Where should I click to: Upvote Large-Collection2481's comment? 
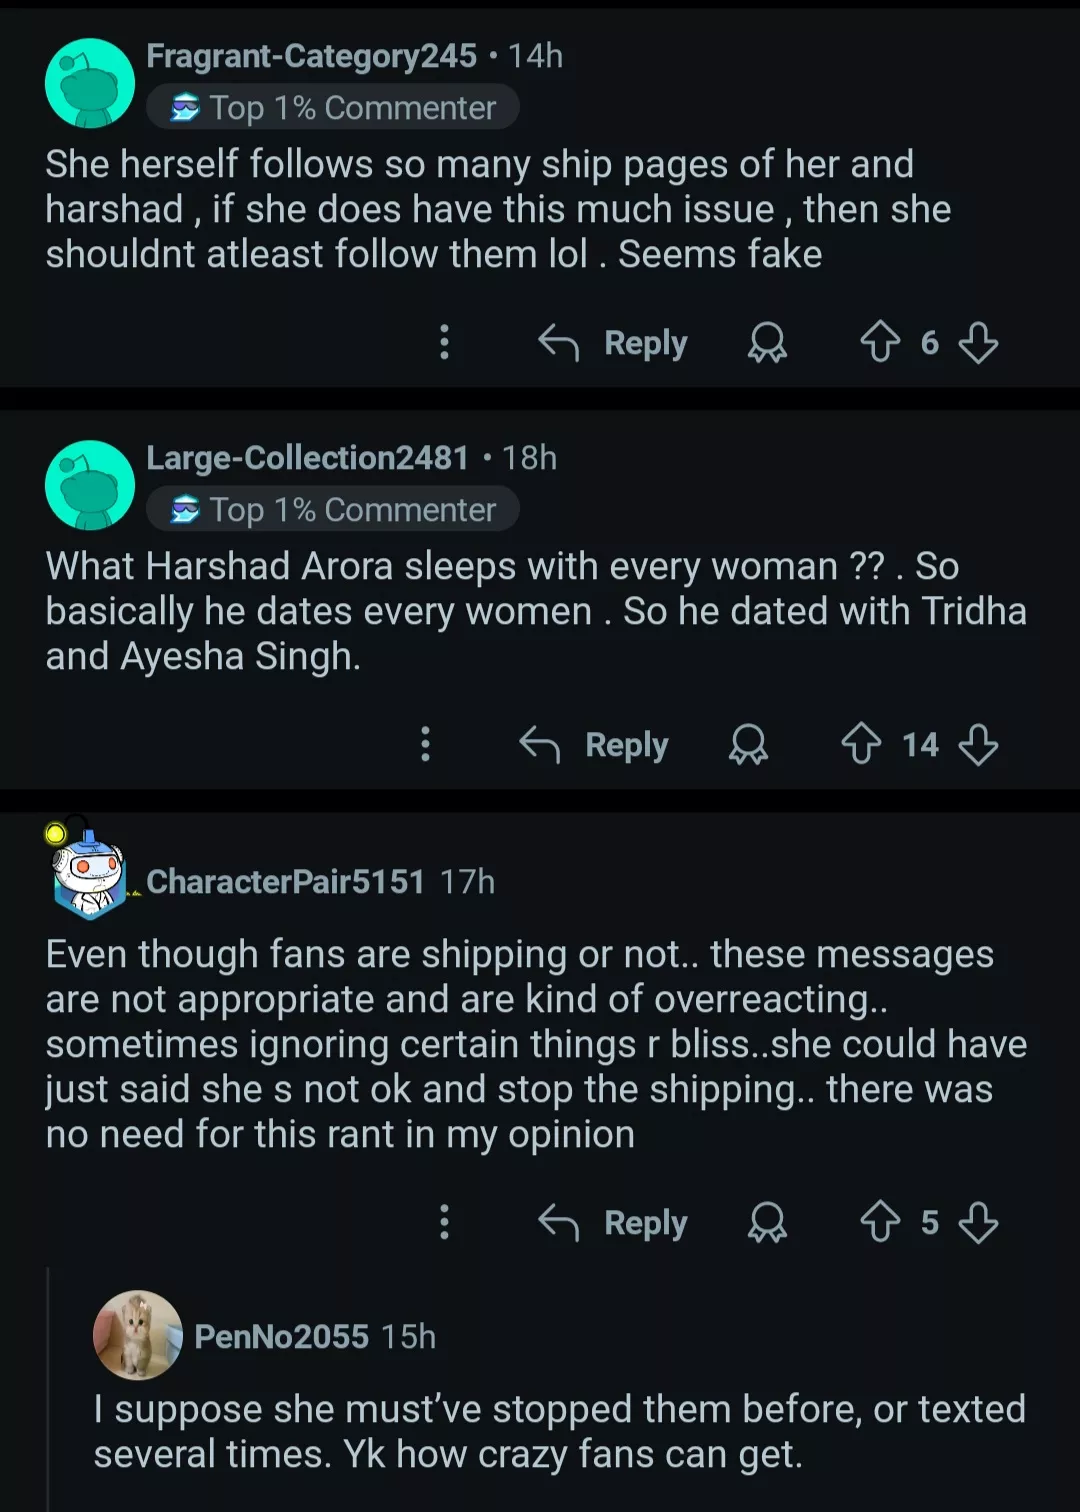861,745
